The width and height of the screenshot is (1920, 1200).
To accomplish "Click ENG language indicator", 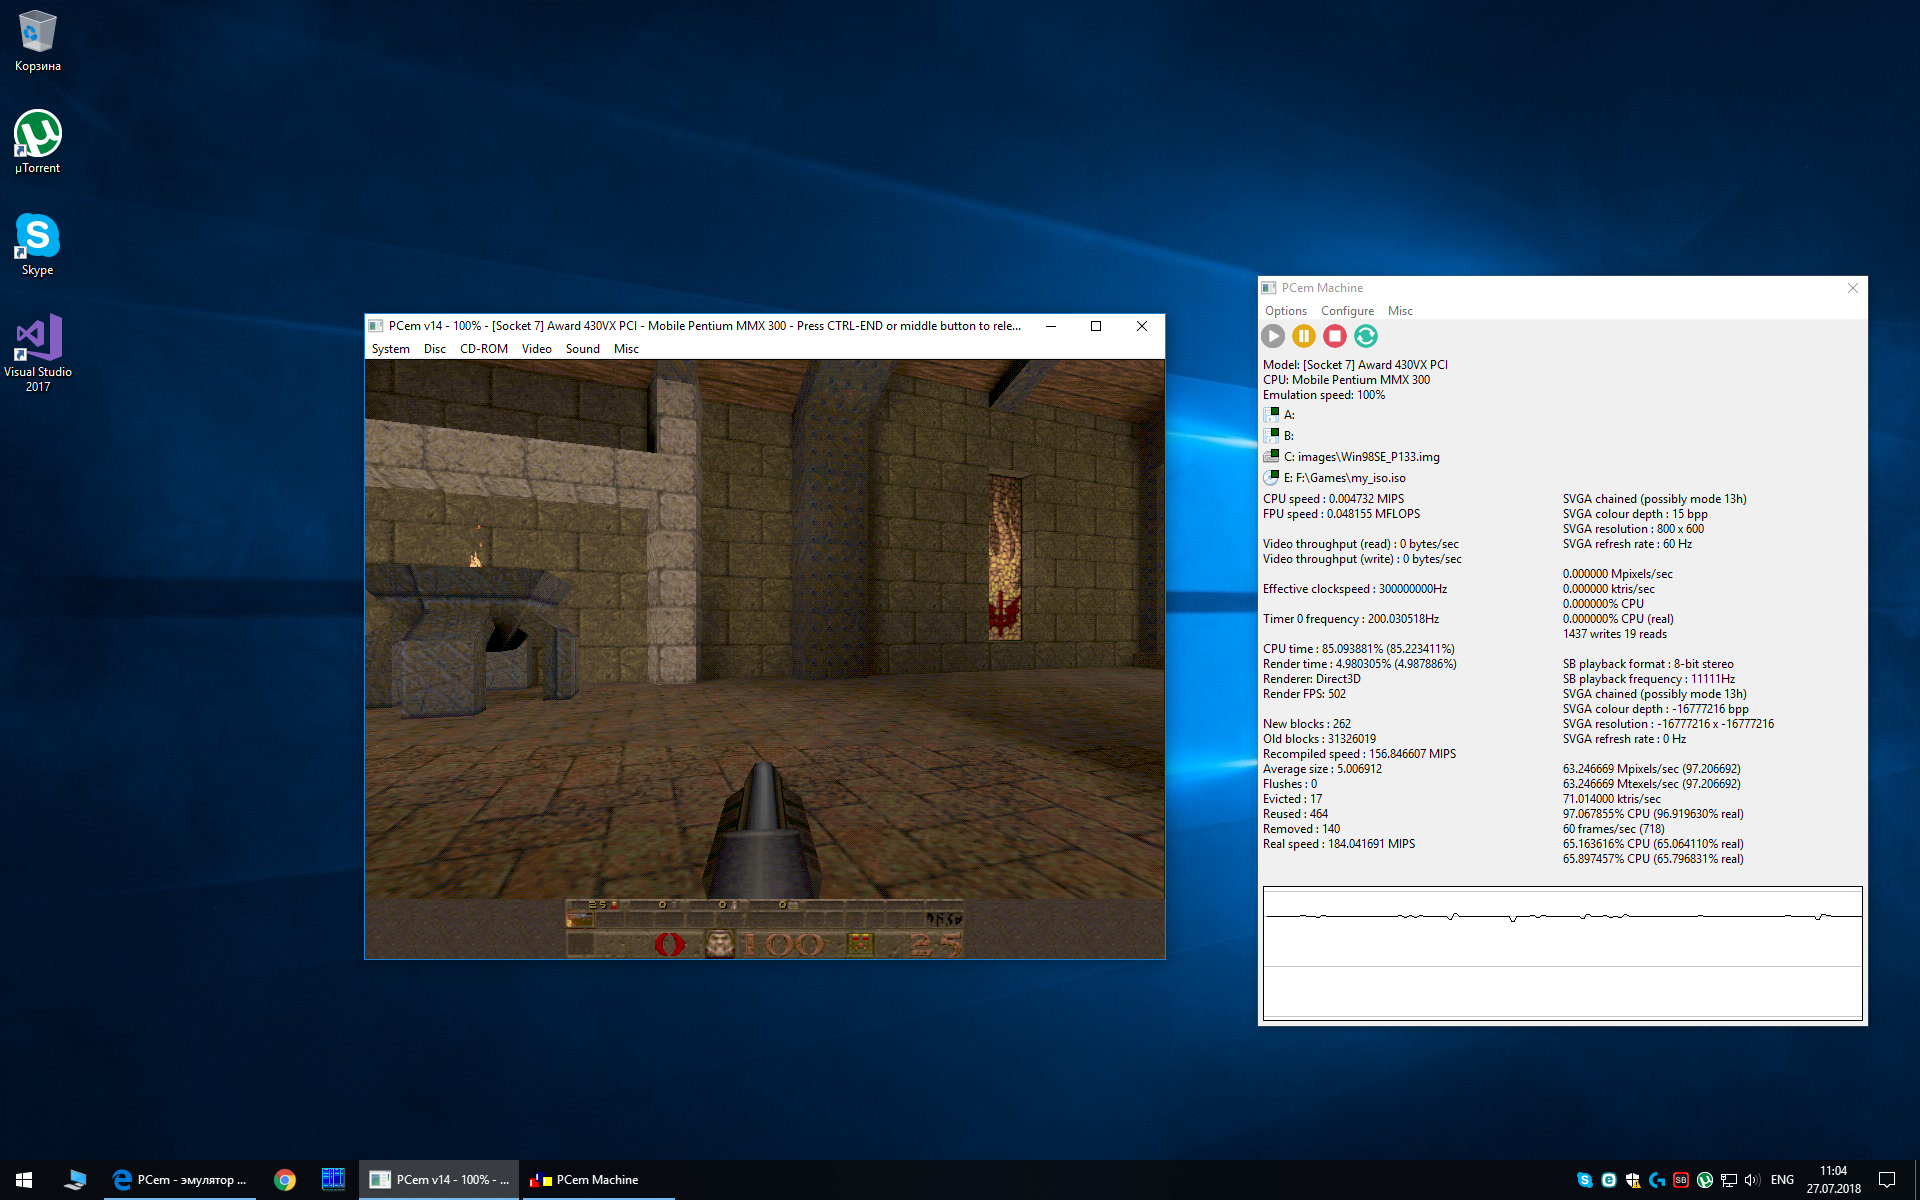I will 1782,1180.
